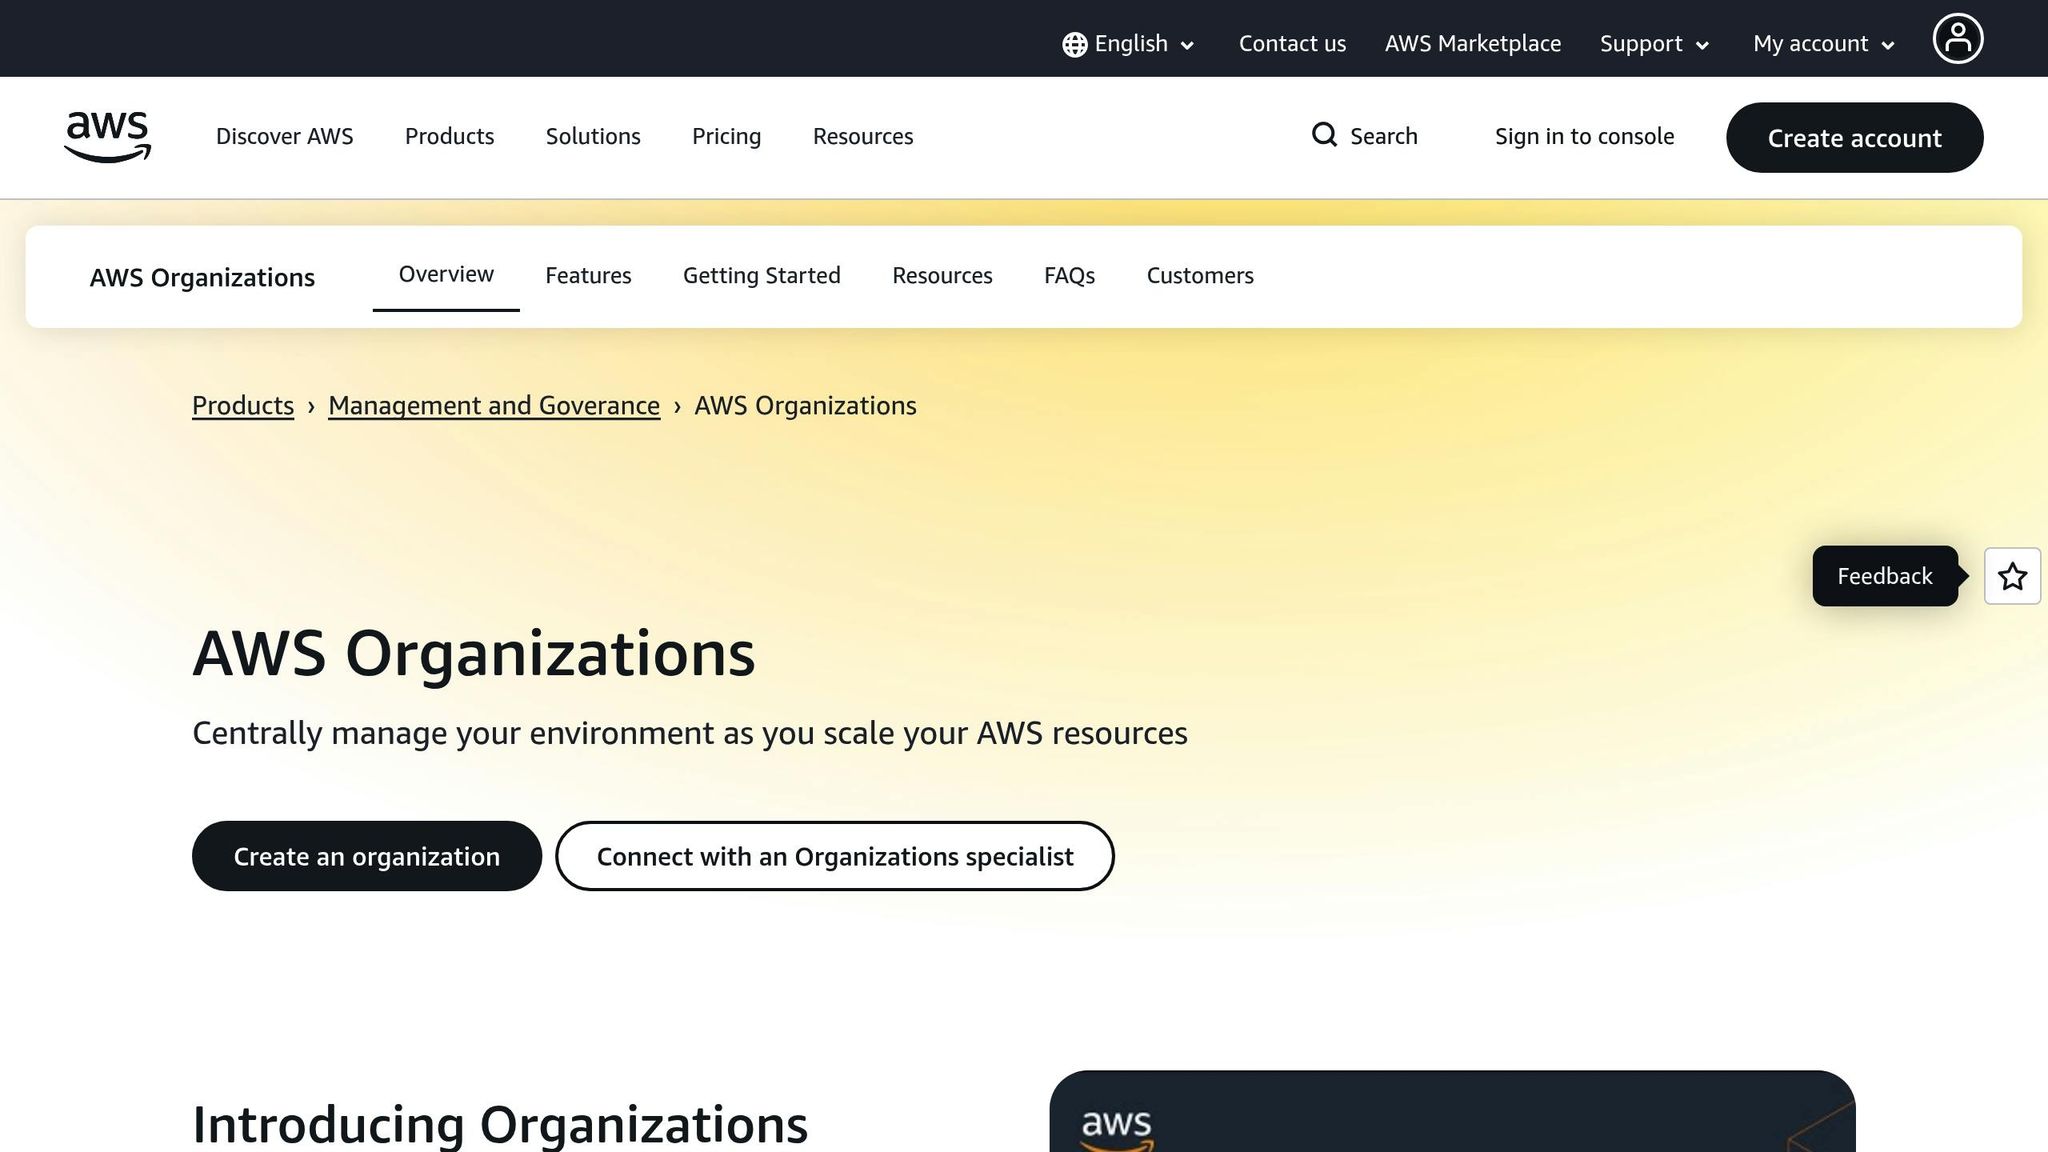Open the Pricing menu item
The width and height of the screenshot is (2048, 1152).
pyautogui.click(x=726, y=136)
